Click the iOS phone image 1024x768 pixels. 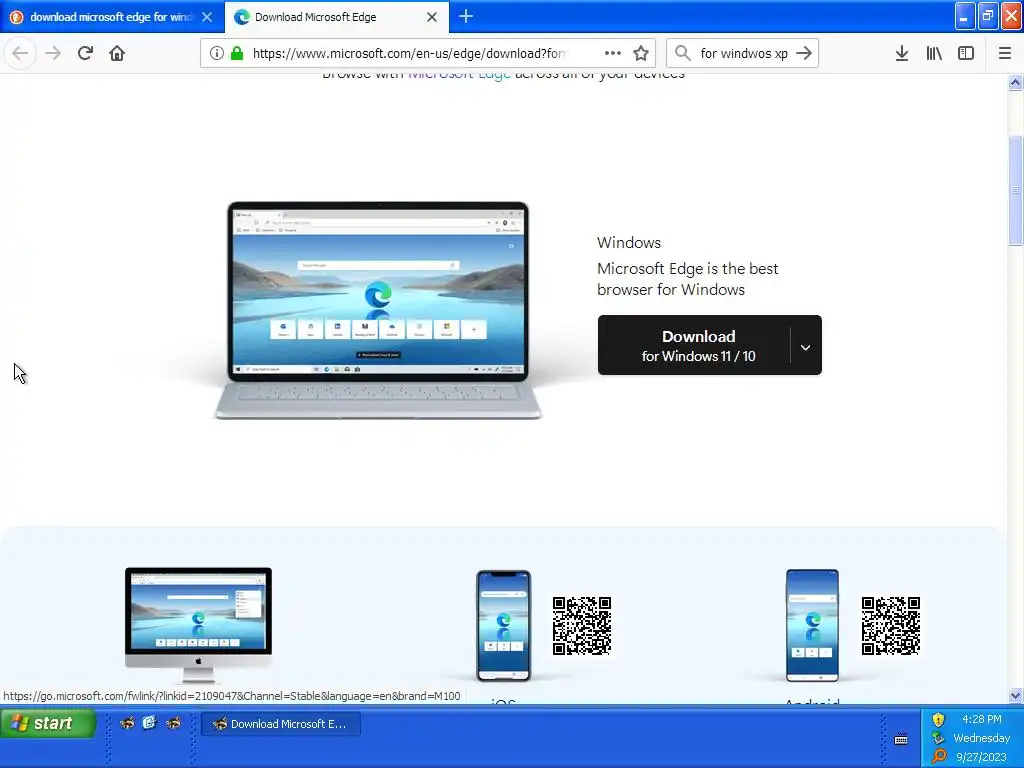click(x=503, y=626)
